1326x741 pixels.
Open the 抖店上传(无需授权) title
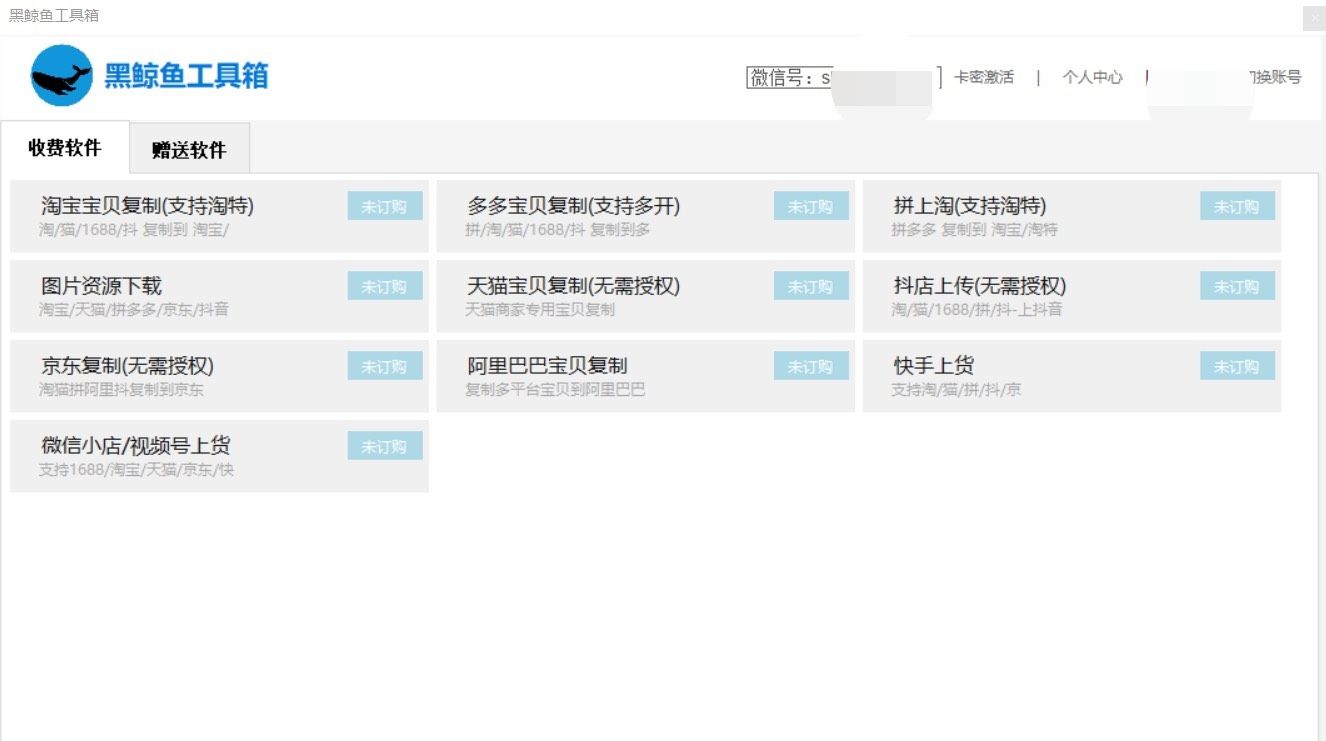[980, 286]
